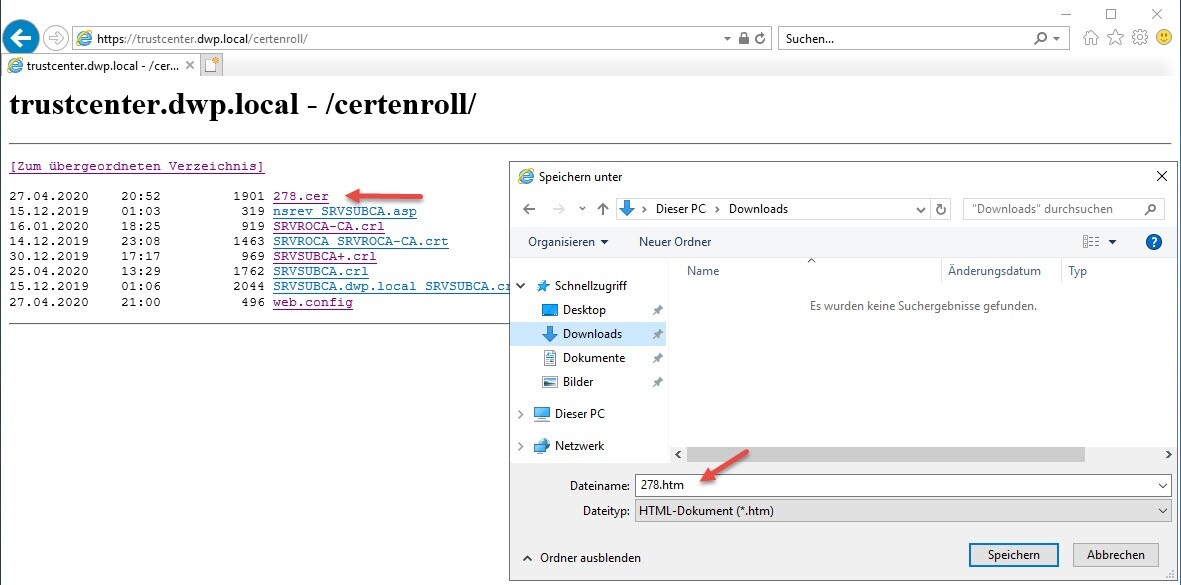Click the browser back arrow button
The image size is (1181, 585).
pos(22,38)
